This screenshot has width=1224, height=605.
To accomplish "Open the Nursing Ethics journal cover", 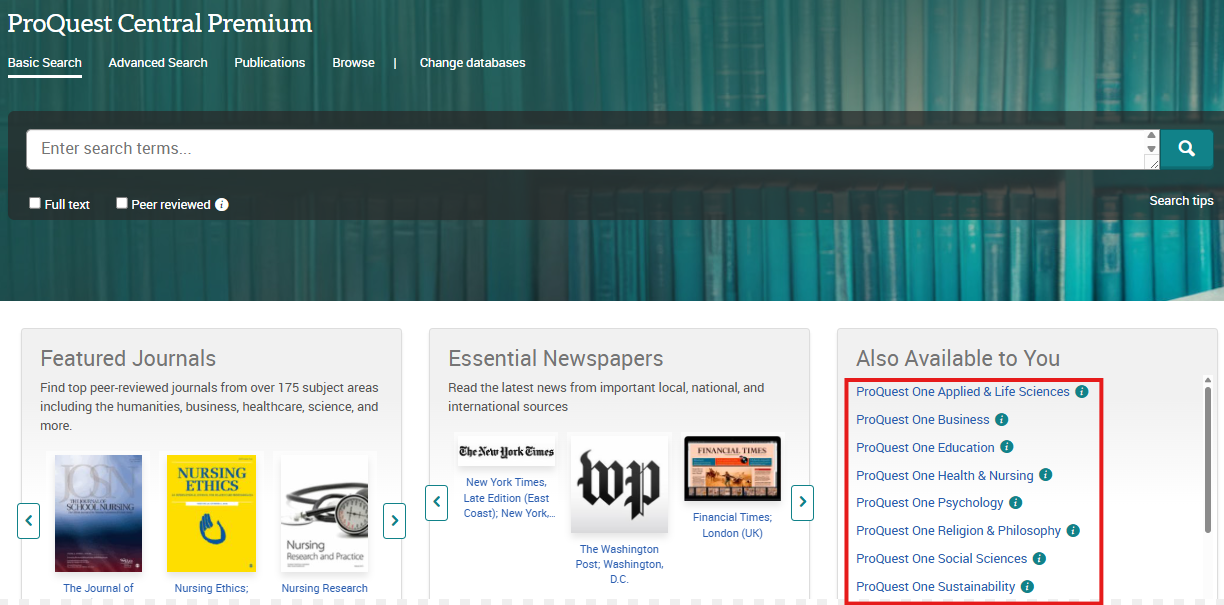I will coord(211,513).
